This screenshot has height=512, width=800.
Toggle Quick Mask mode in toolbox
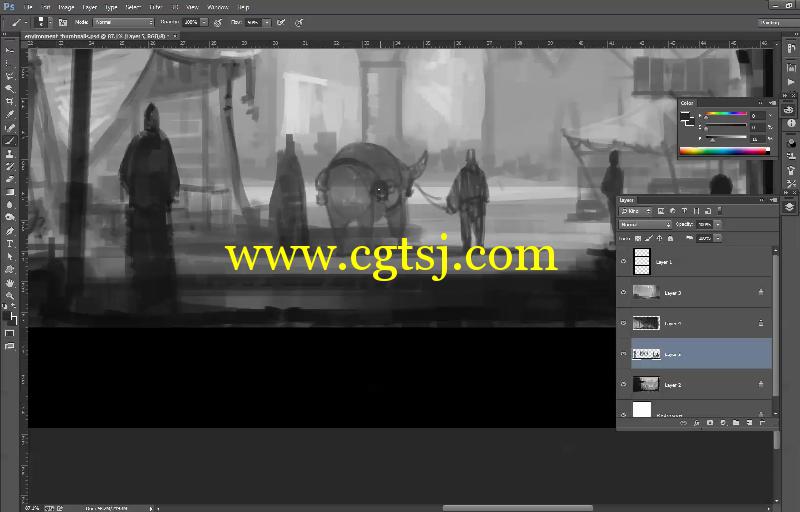10,333
